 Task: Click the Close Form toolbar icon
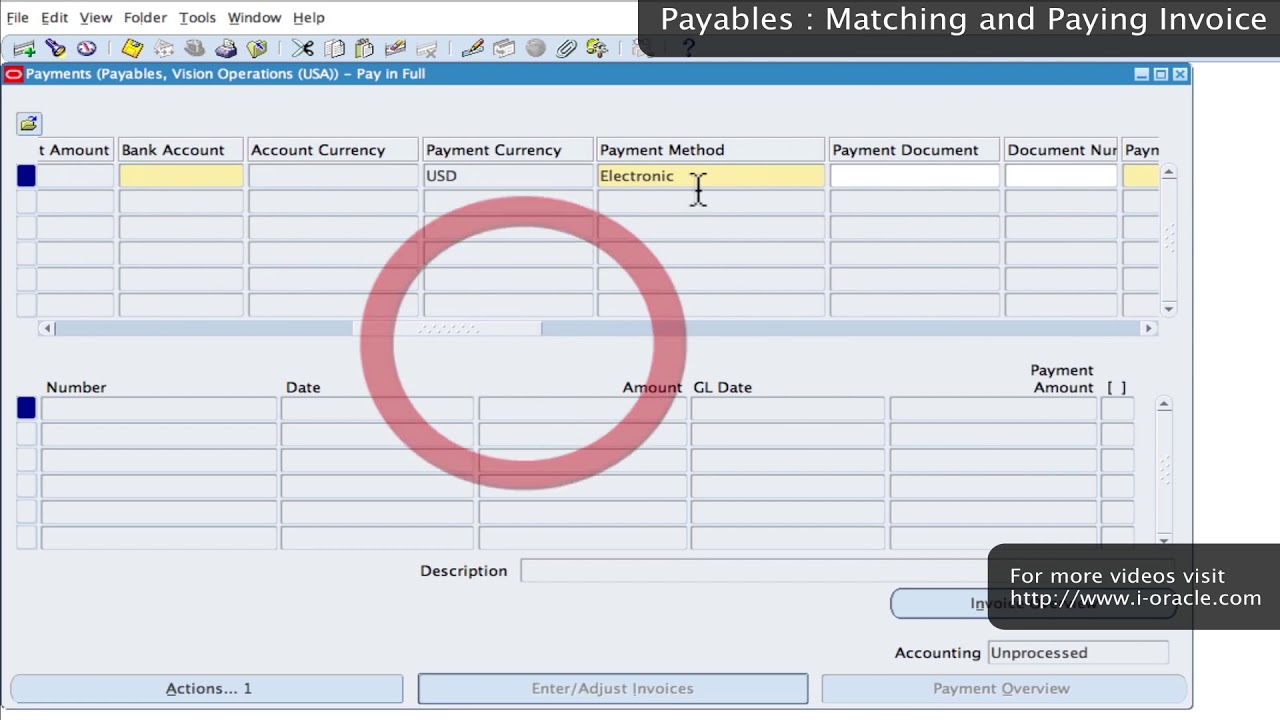[x=257, y=48]
